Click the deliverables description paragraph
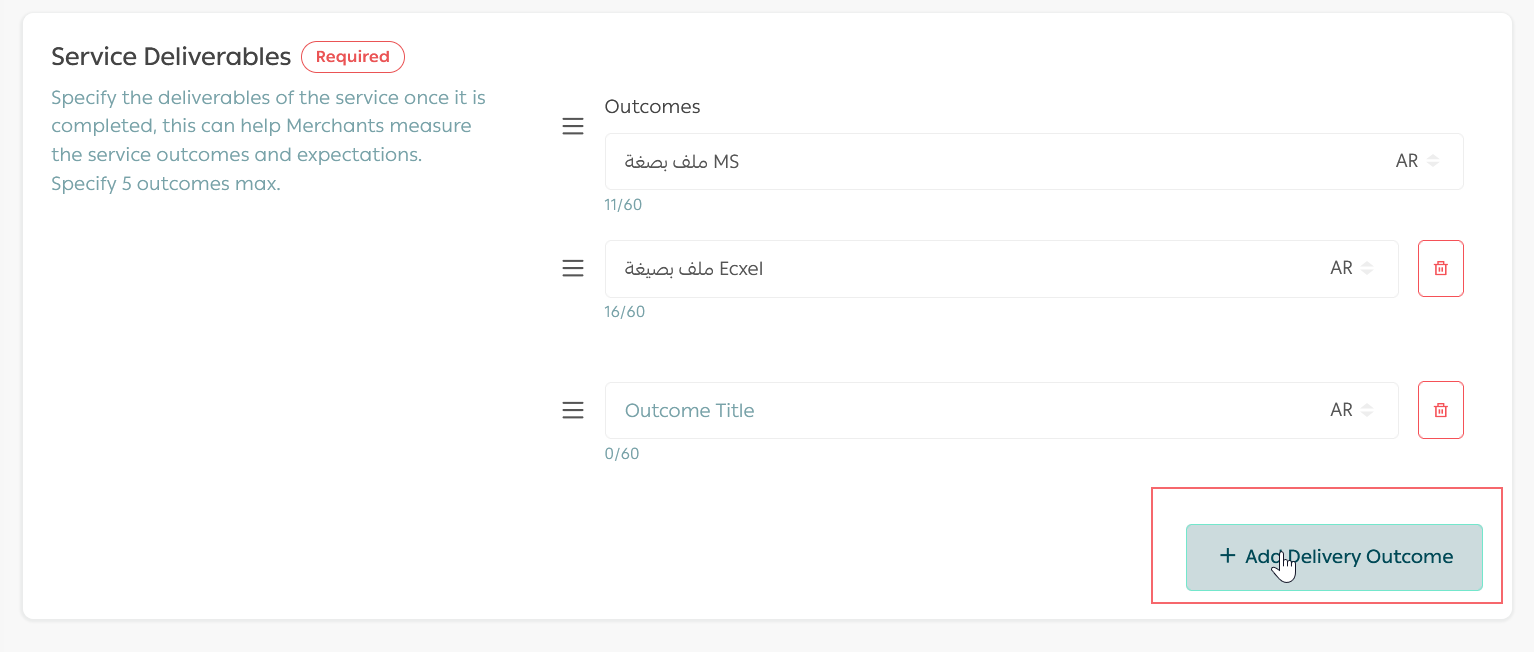Viewport: 1534px width, 652px height. 268,141
